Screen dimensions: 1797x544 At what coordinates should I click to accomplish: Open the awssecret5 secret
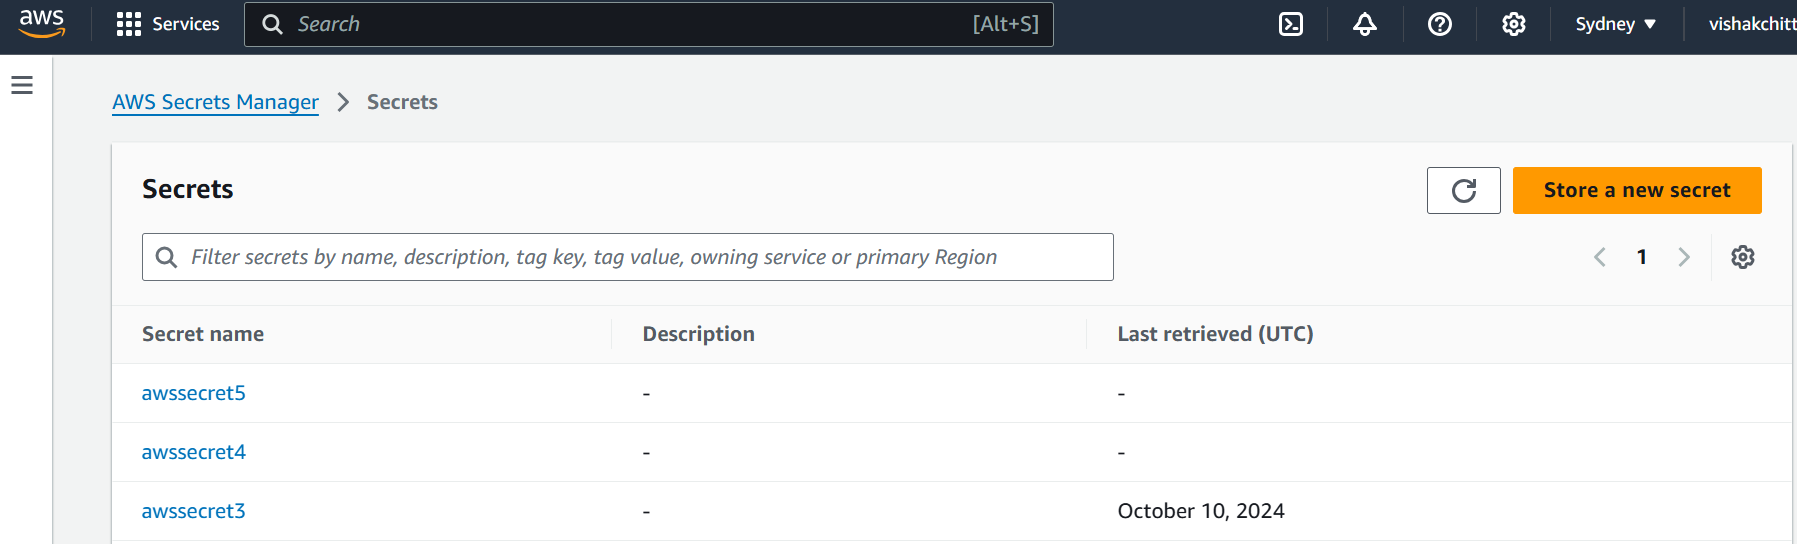coord(194,393)
